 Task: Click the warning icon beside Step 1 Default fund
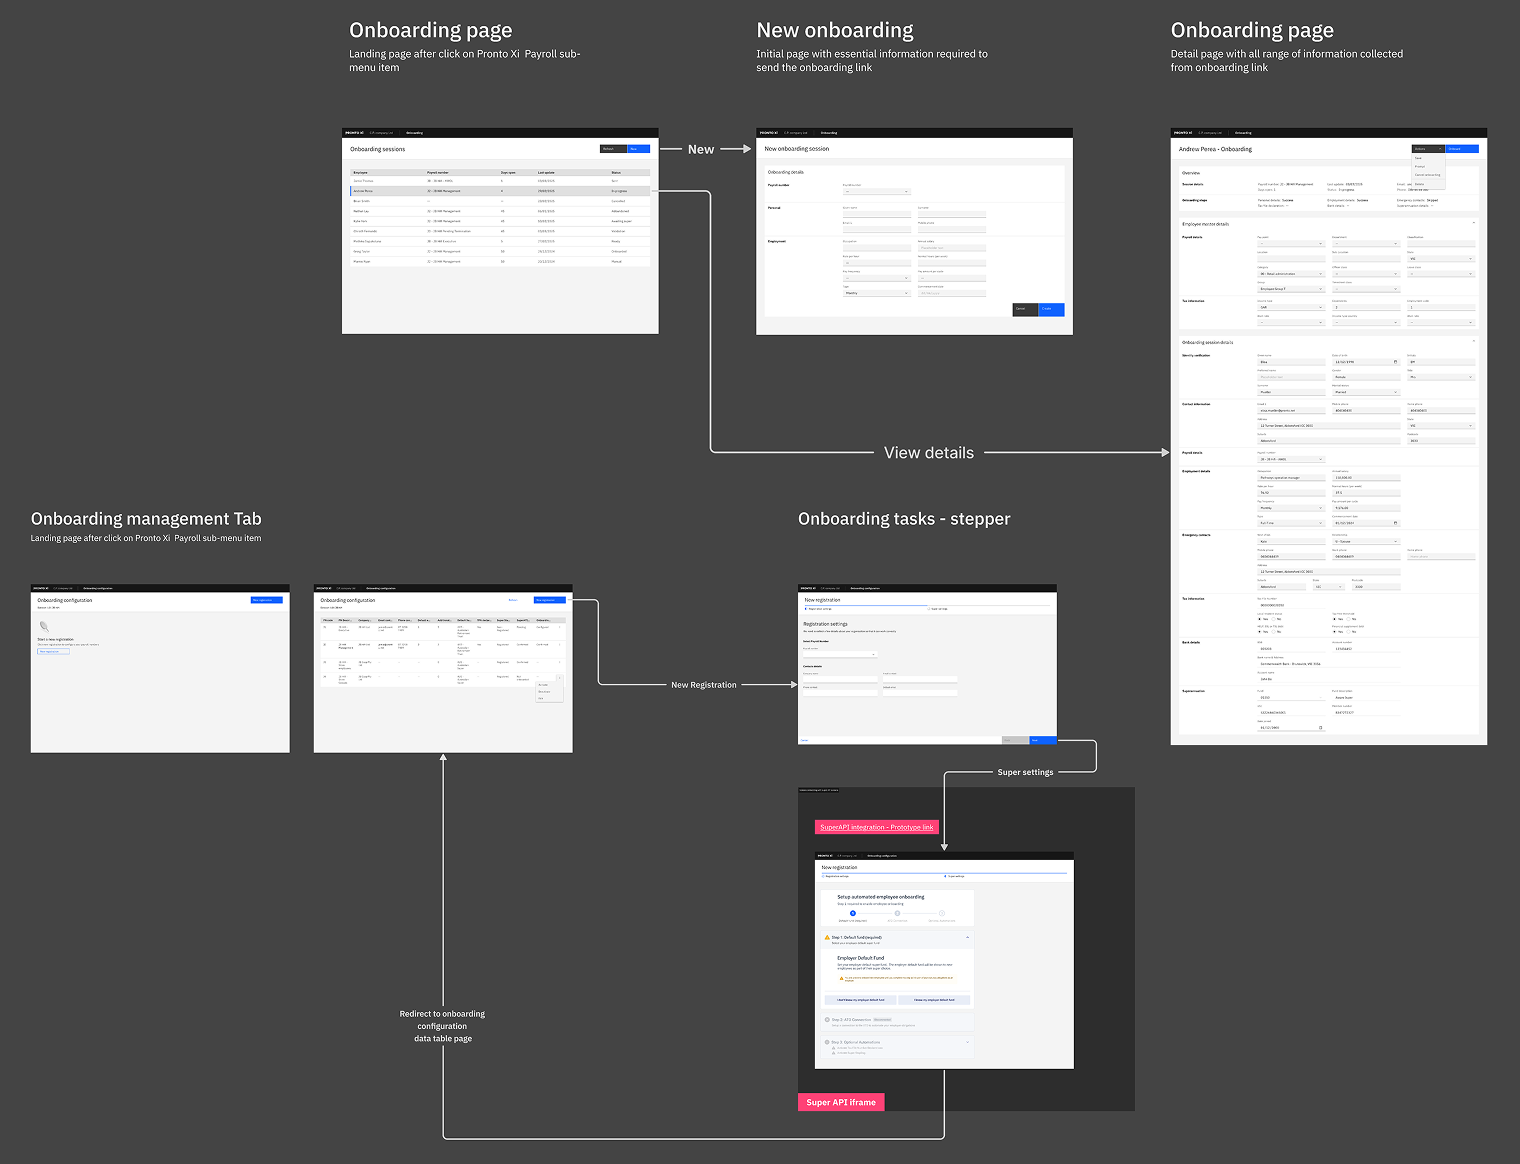click(x=827, y=938)
